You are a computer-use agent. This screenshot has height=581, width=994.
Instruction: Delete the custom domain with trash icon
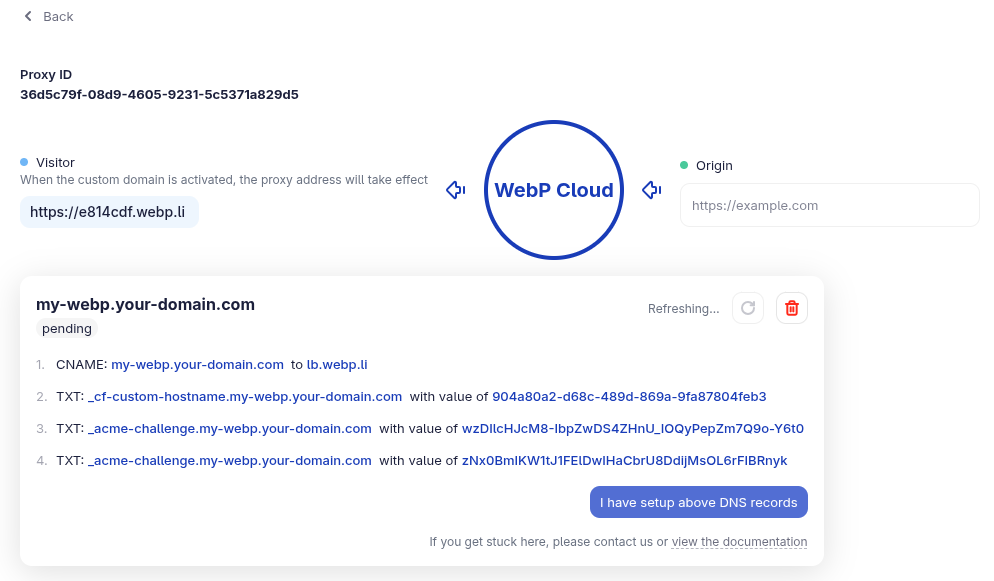click(792, 309)
